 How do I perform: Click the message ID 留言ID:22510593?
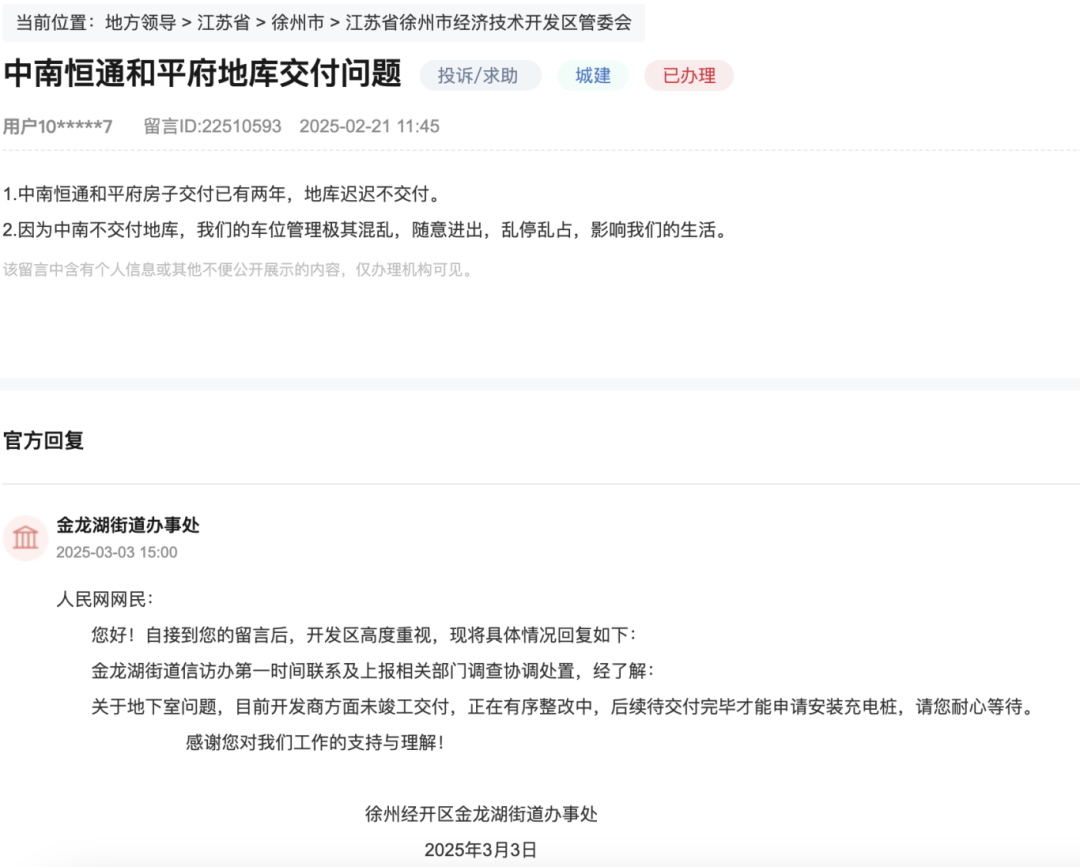coord(212,127)
